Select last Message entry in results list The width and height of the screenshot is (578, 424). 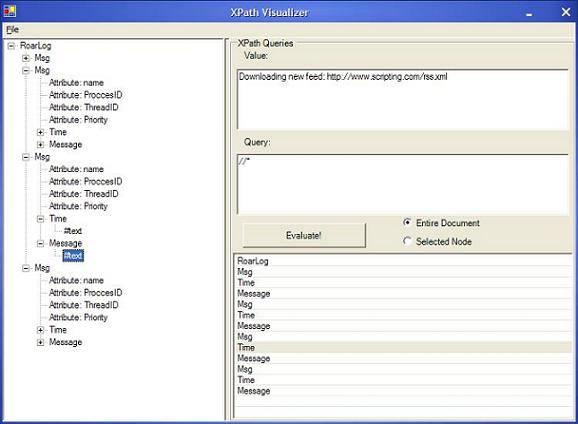[254, 391]
